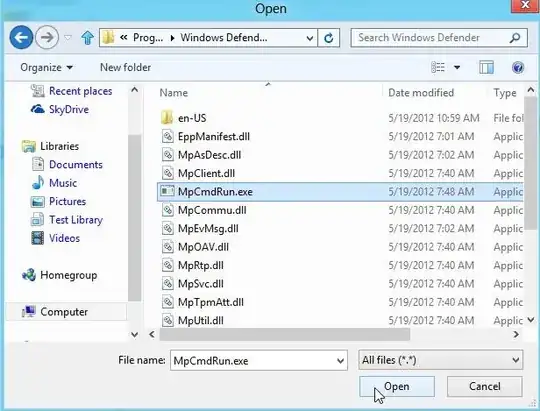
Task: Click the navigation pane scroll down arrow
Action: (135, 335)
